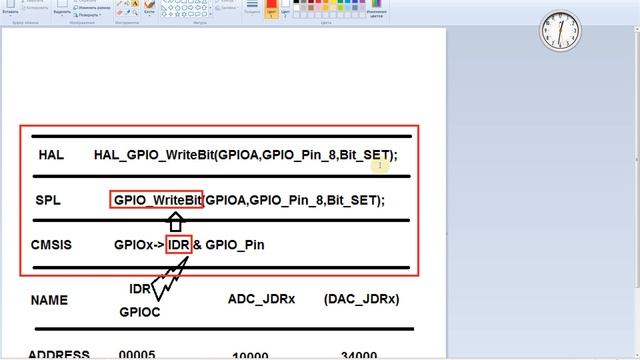Click the 'ADC_JDRx' text on canvas
This screenshot has width=640, height=360.
pos(261,299)
